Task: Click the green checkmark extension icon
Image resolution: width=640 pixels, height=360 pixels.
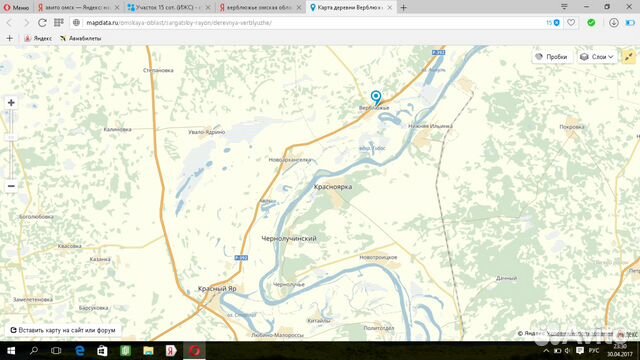Action: pyautogui.click(x=591, y=23)
